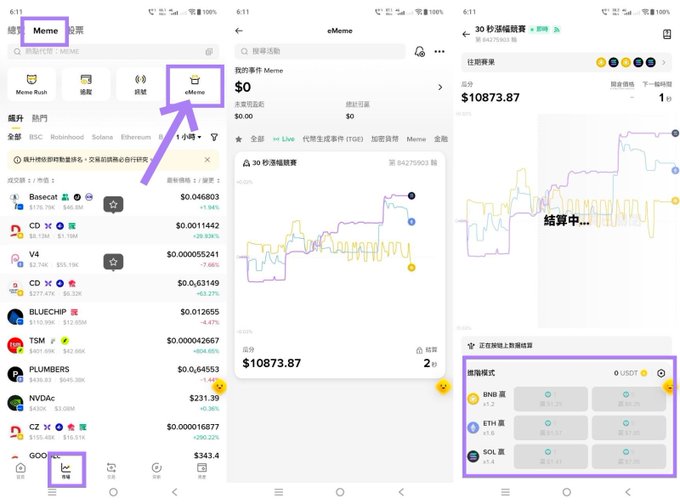680x504 pixels.
Task: Select the star favorites tab on eMeme screen
Action: click(x=239, y=139)
